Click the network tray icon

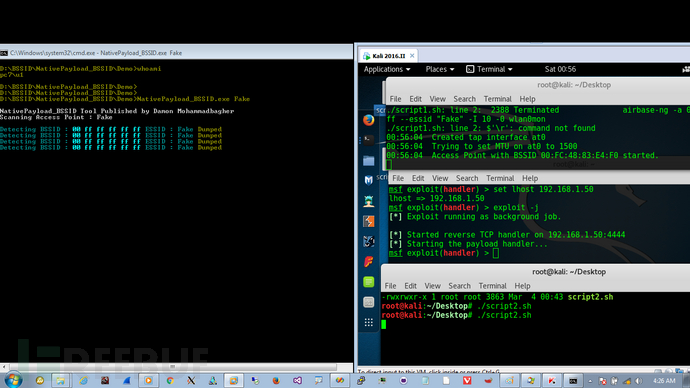pyautogui.click(x=627, y=381)
